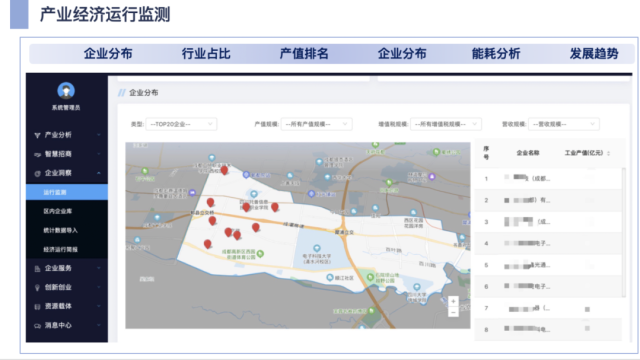The image size is (640, 360).
Task: Click the 智慧招商 handshake icon
Action: (37, 154)
